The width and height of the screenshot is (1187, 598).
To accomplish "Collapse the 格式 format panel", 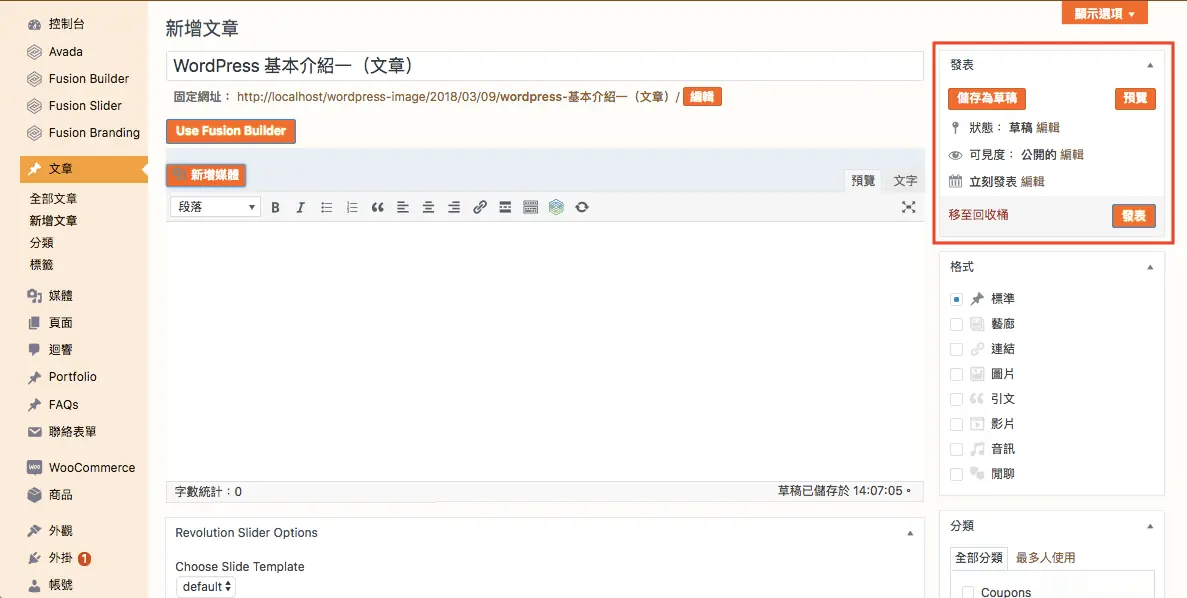I will click(1150, 267).
